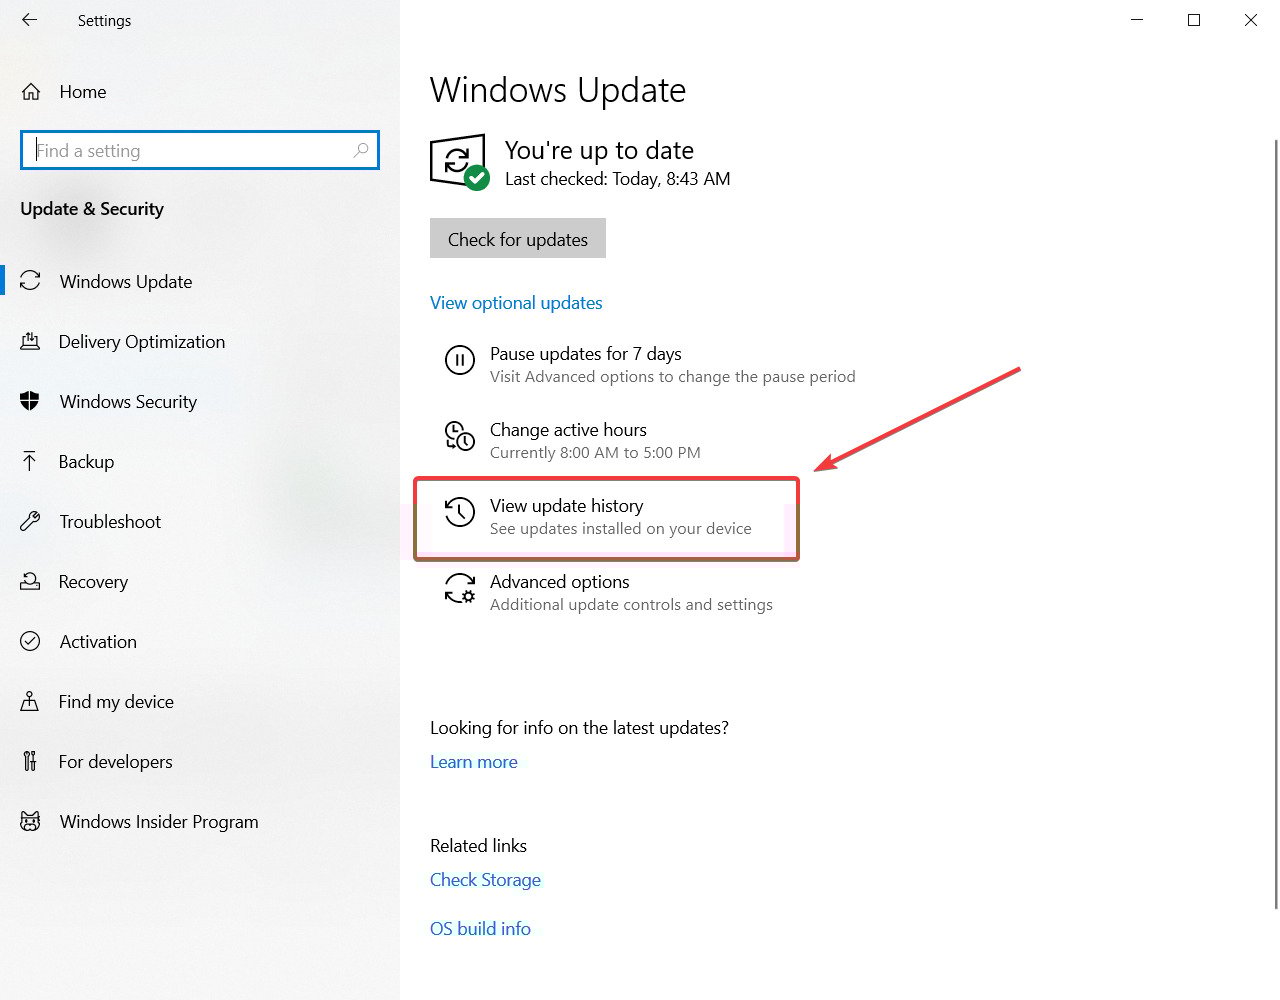Click the Activation checkmark circle icon
This screenshot has width=1280, height=1000.
(x=30, y=641)
